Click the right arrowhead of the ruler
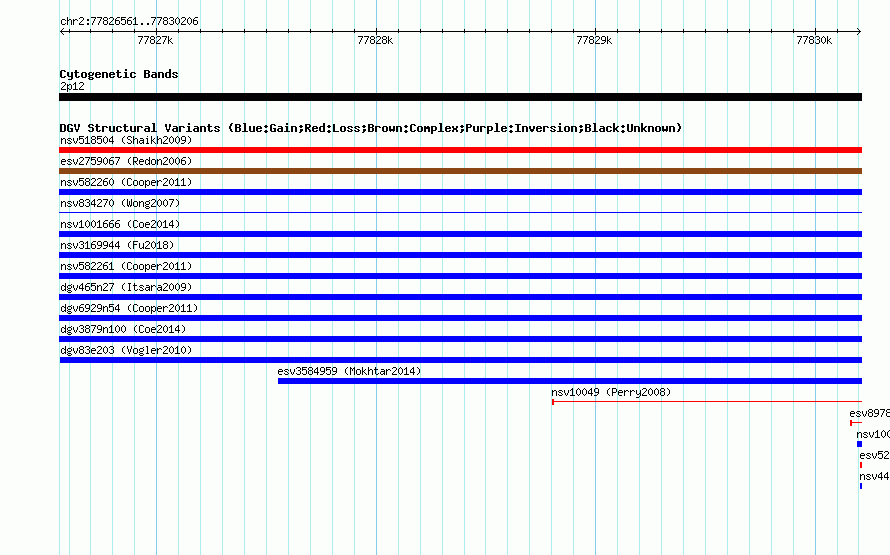Viewport: 890px width, 555px height. (859, 31)
